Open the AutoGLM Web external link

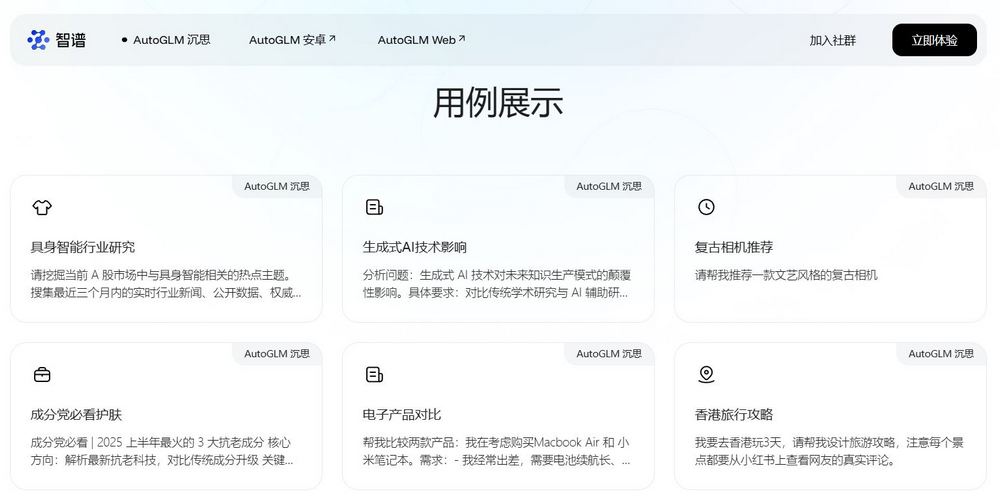coord(421,40)
